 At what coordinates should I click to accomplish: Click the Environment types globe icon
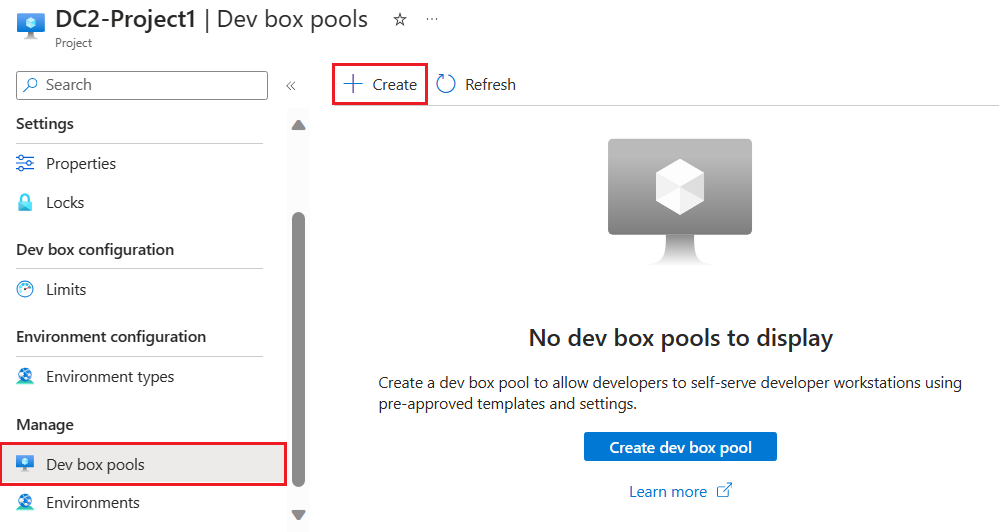[x=25, y=377]
